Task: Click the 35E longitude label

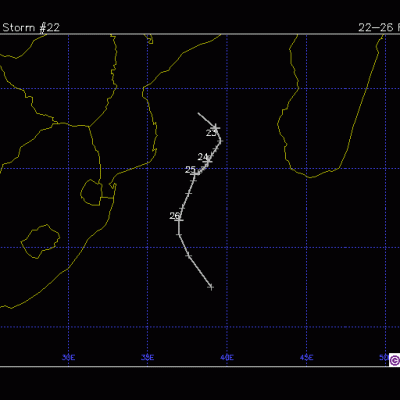Action: (x=147, y=358)
